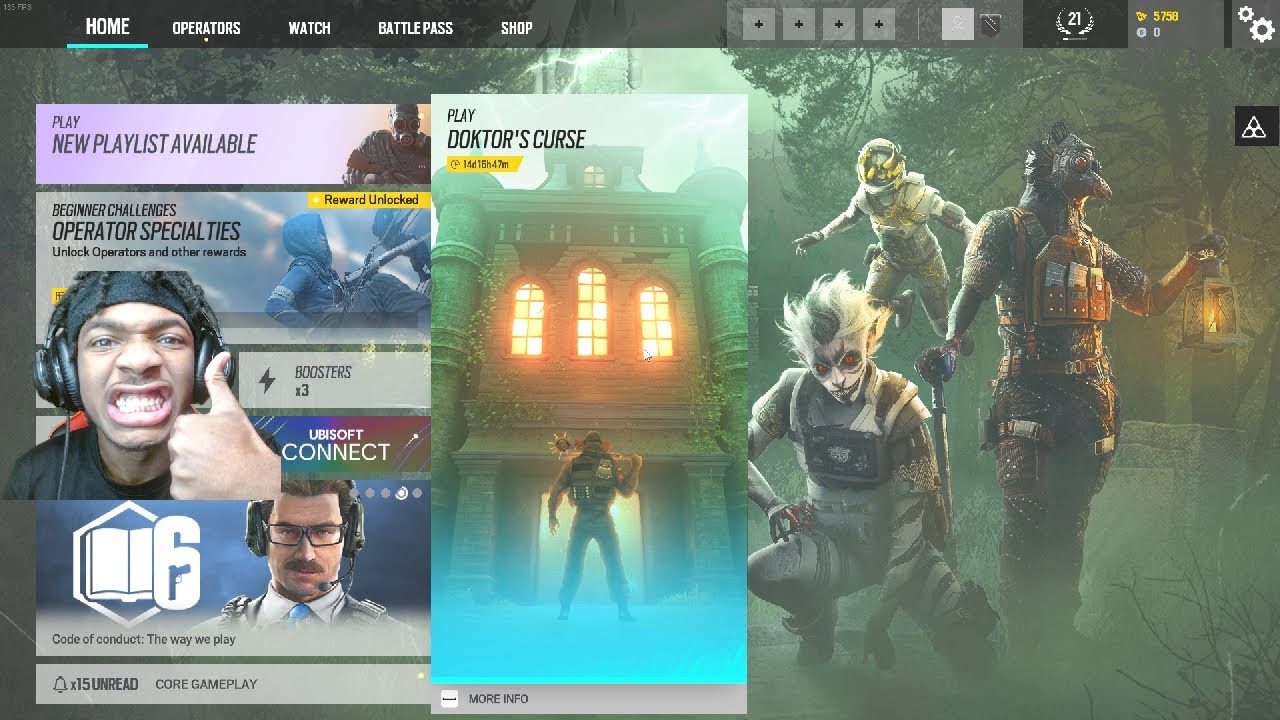Screen dimensions: 1280x720
Task: Click the R6 Credits balance showing 0
Action: click(x=1149, y=32)
